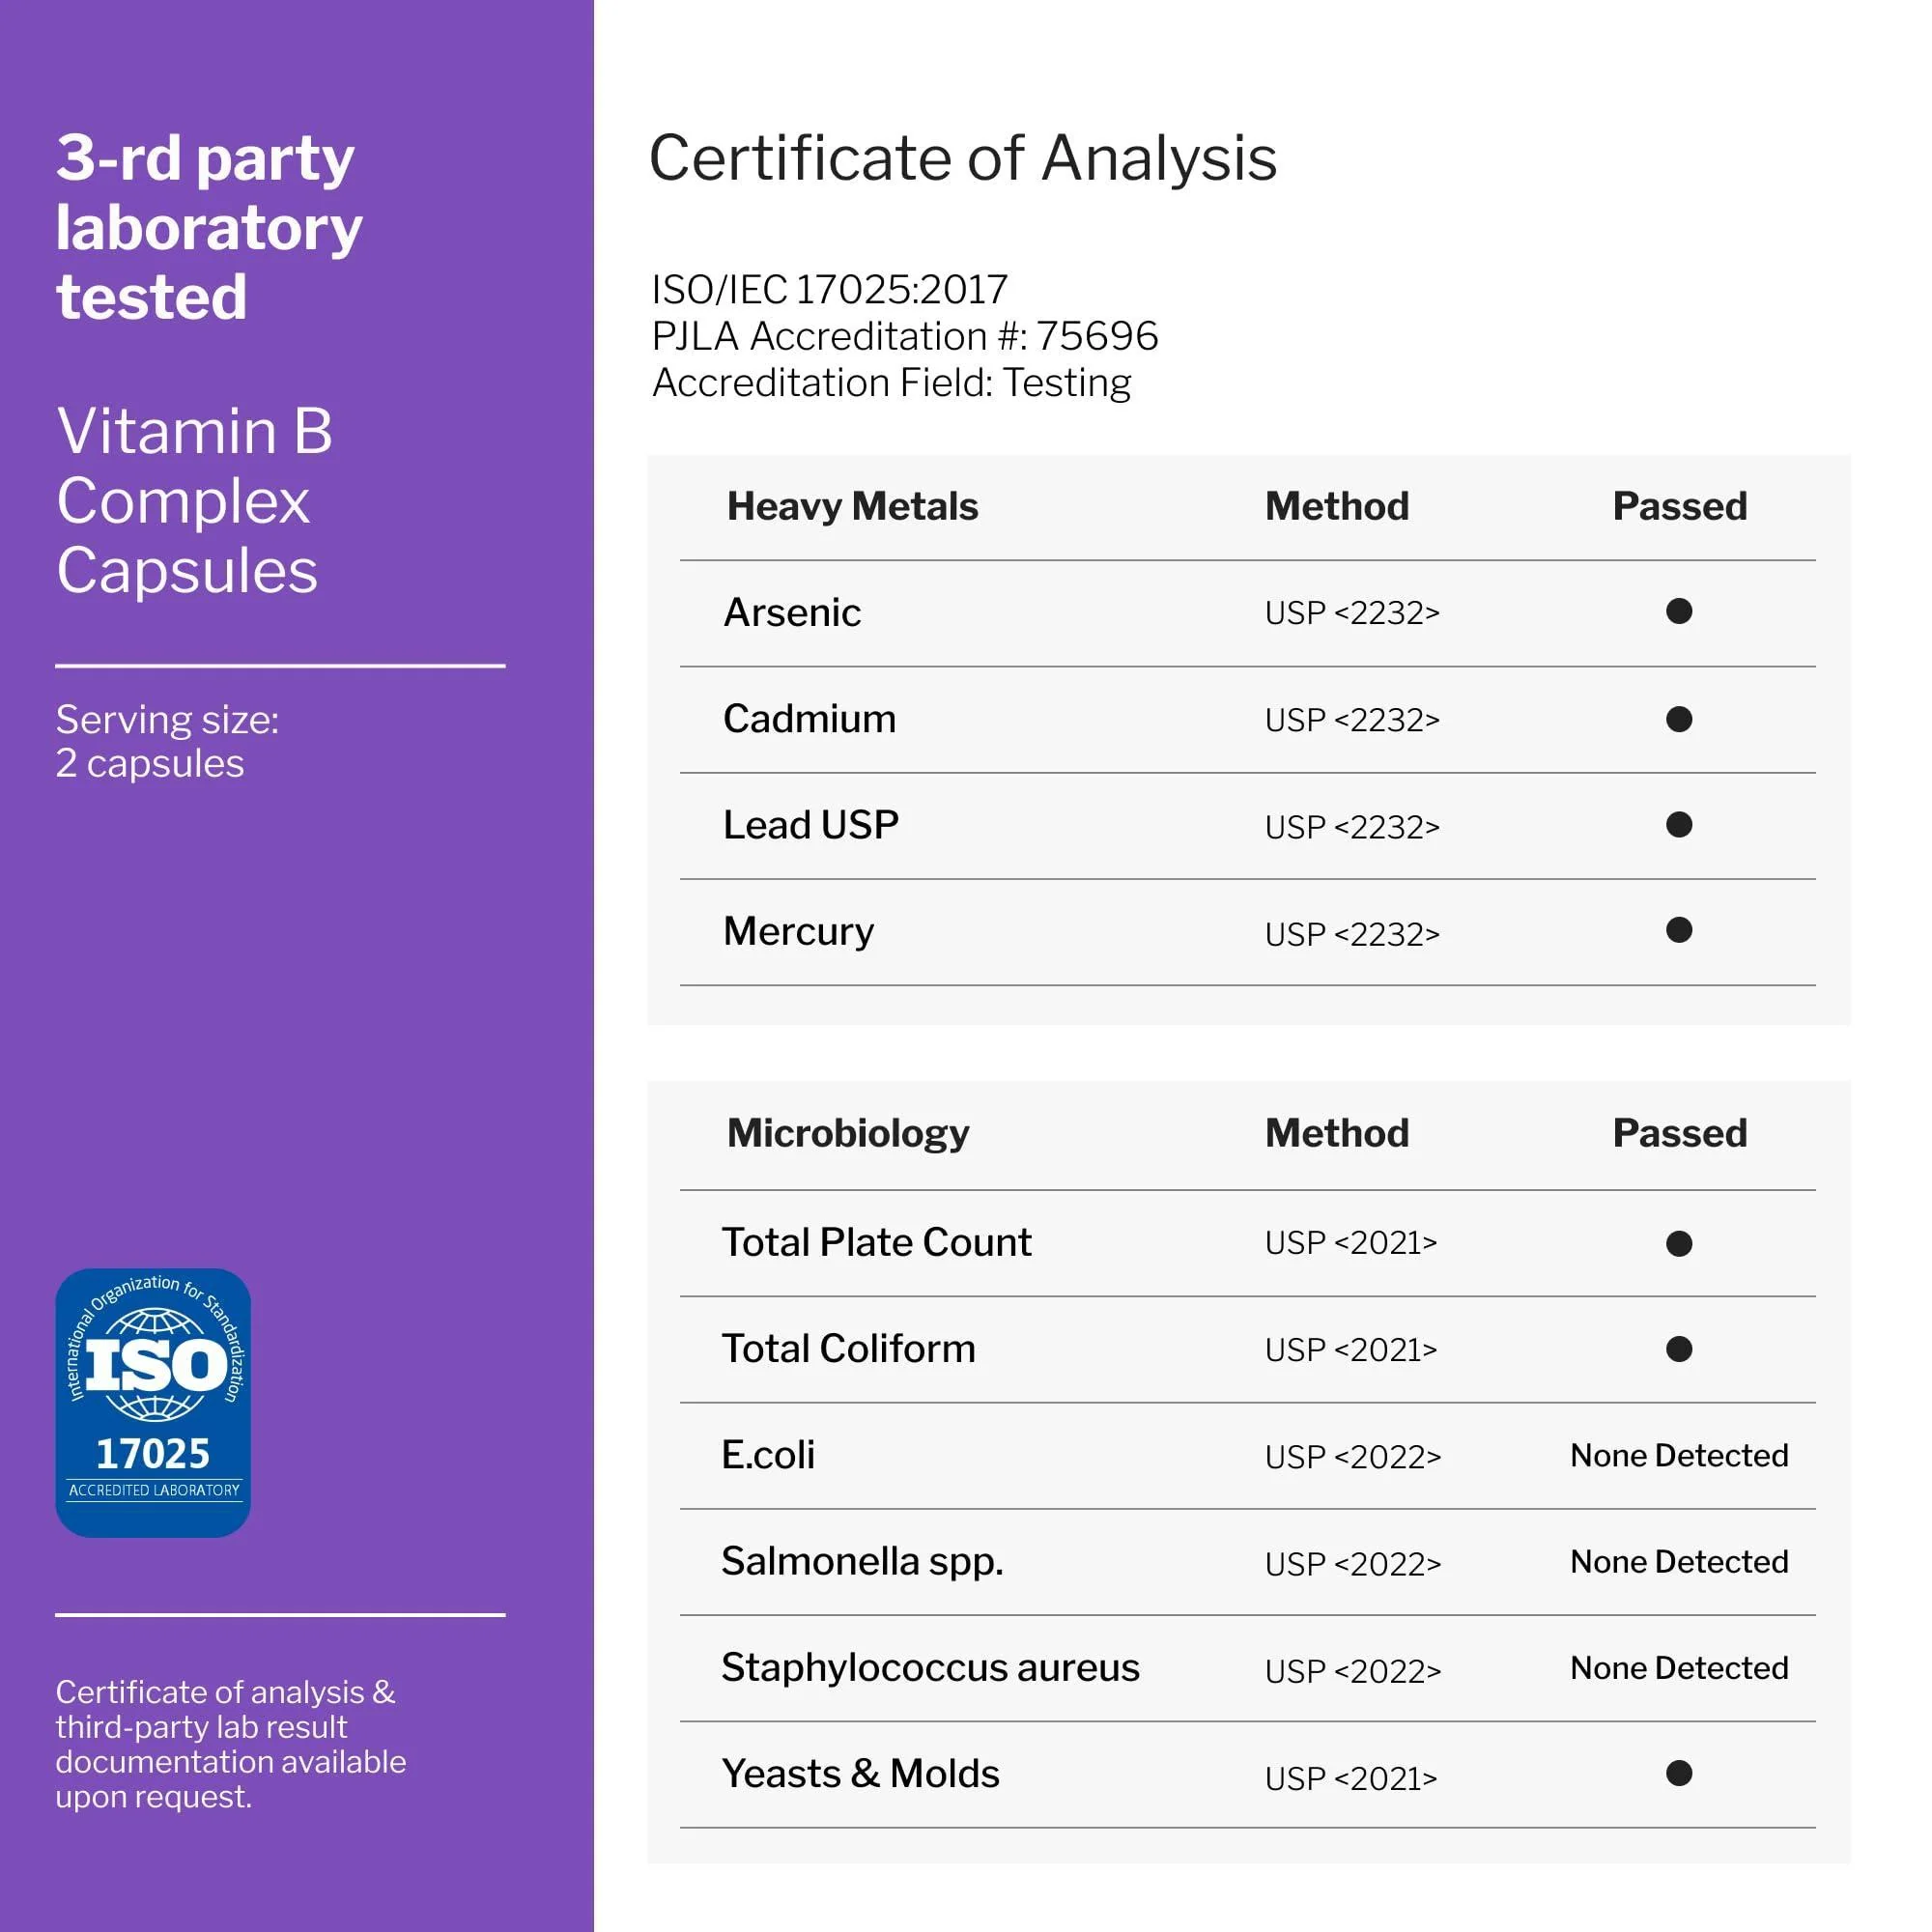Click the Yeasts & Molds passed dot

(x=1679, y=1773)
